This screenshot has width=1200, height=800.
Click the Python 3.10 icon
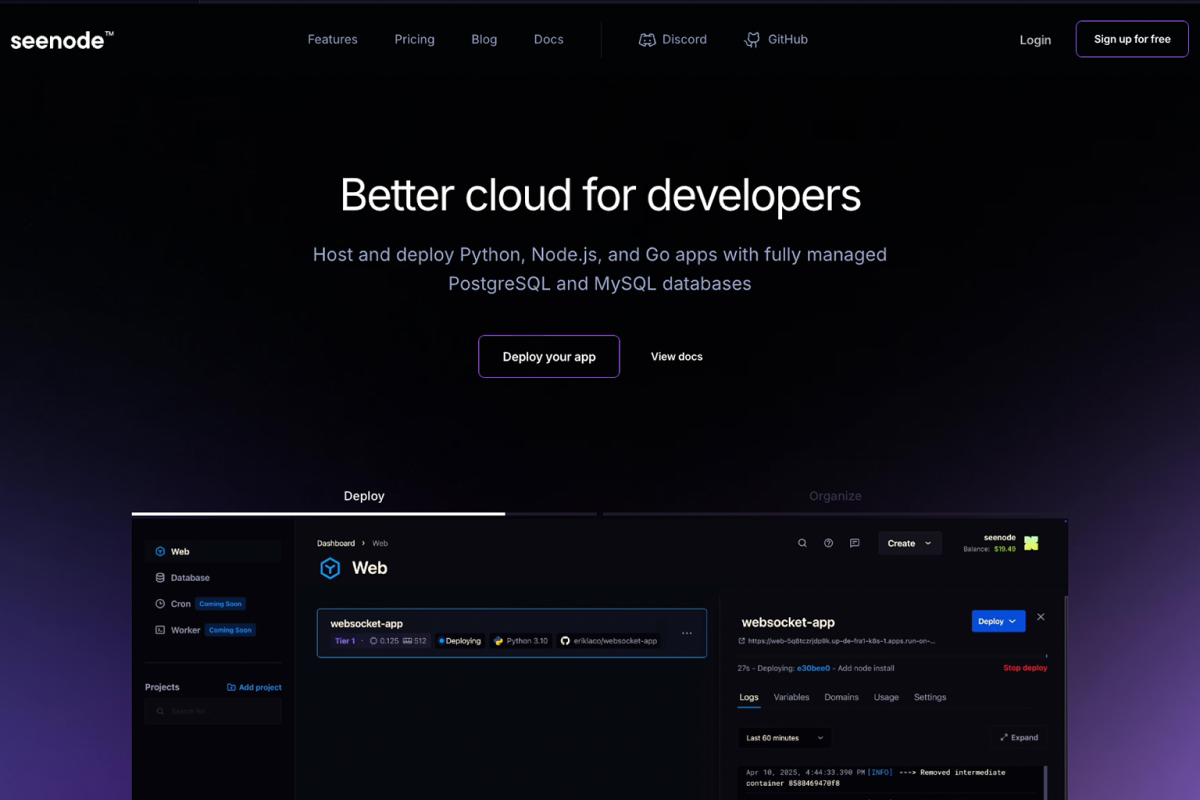click(498, 641)
